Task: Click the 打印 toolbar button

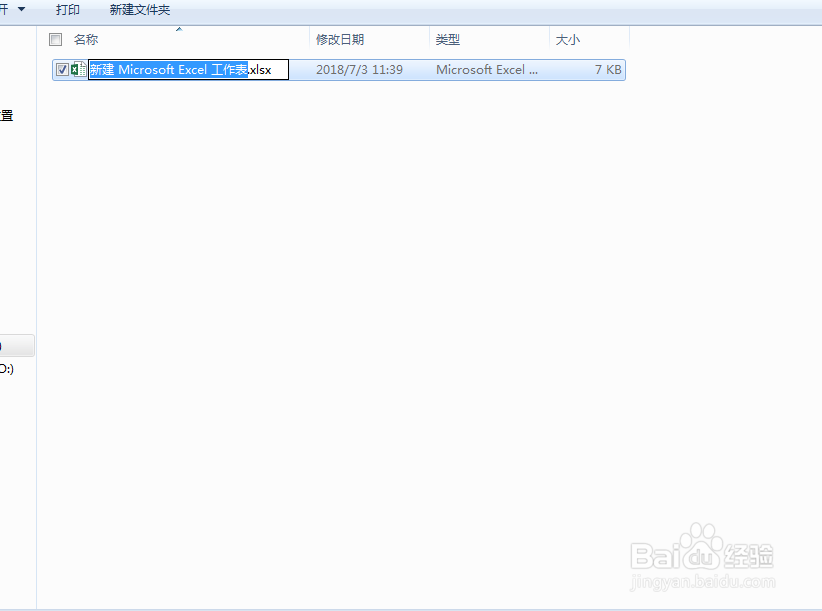Action: point(68,9)
